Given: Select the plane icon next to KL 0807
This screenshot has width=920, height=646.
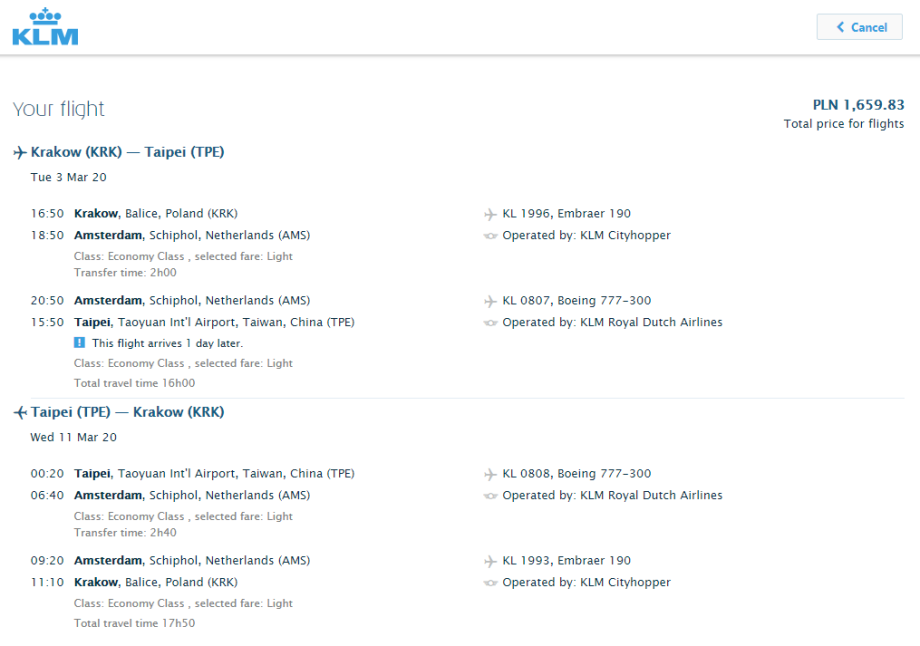Looking at the screenshot, I should click(490, 301).
